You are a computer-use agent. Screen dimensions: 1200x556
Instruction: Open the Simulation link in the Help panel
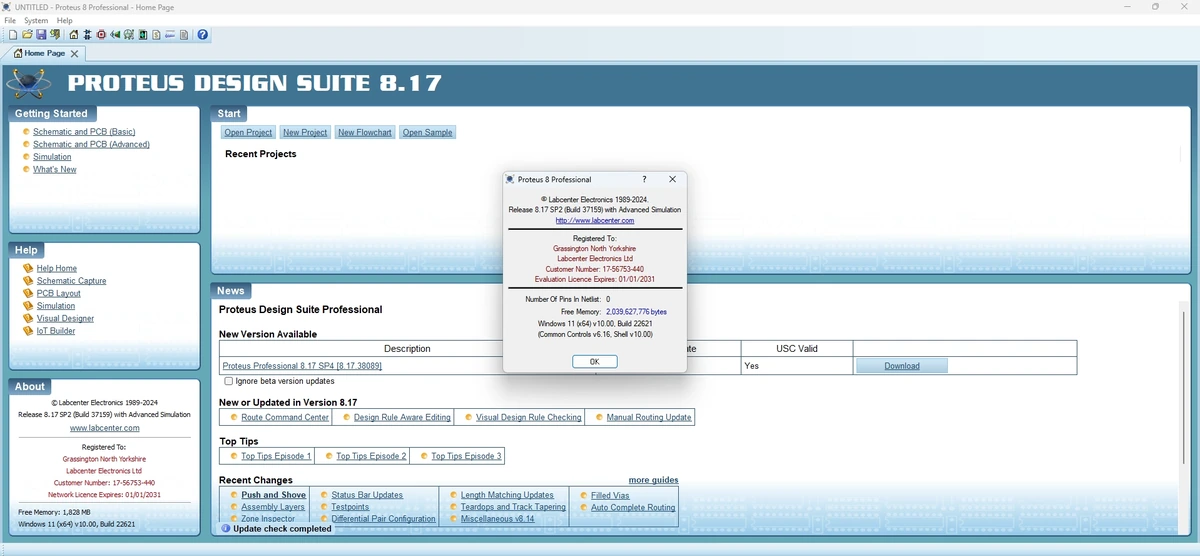(x=56, y=306)
